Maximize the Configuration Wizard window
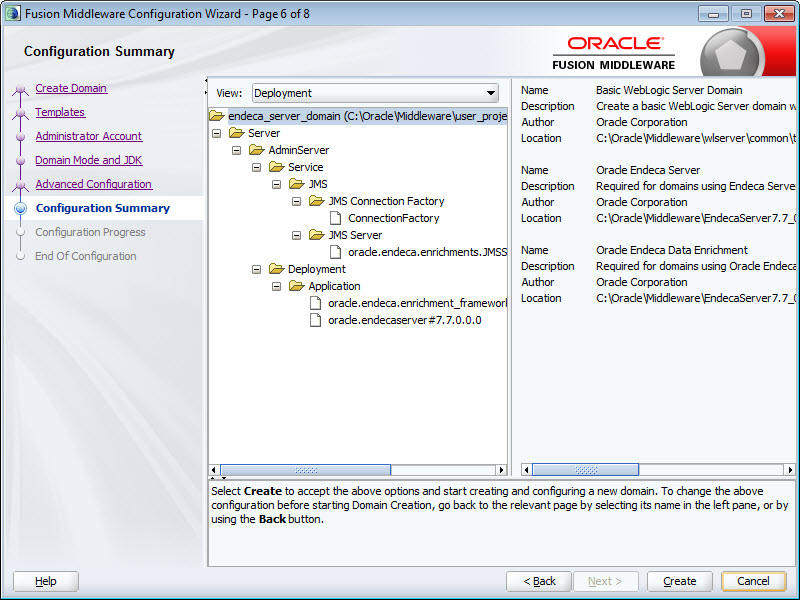The width and height of the screenshot is (800, 600). coord(746,14)
